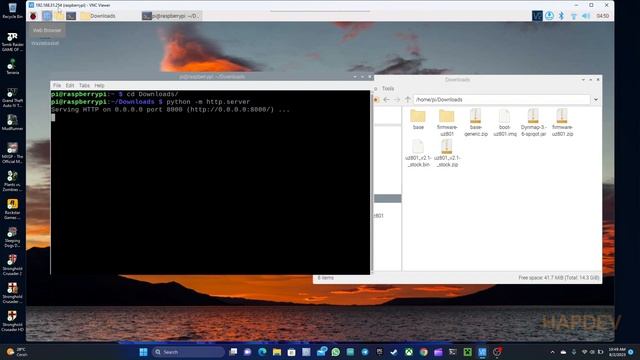The image size is (640, 360).
Task: Open the Tomb Raider desktop shortcut
Action: pyautogui.click(x=12, y=42)
